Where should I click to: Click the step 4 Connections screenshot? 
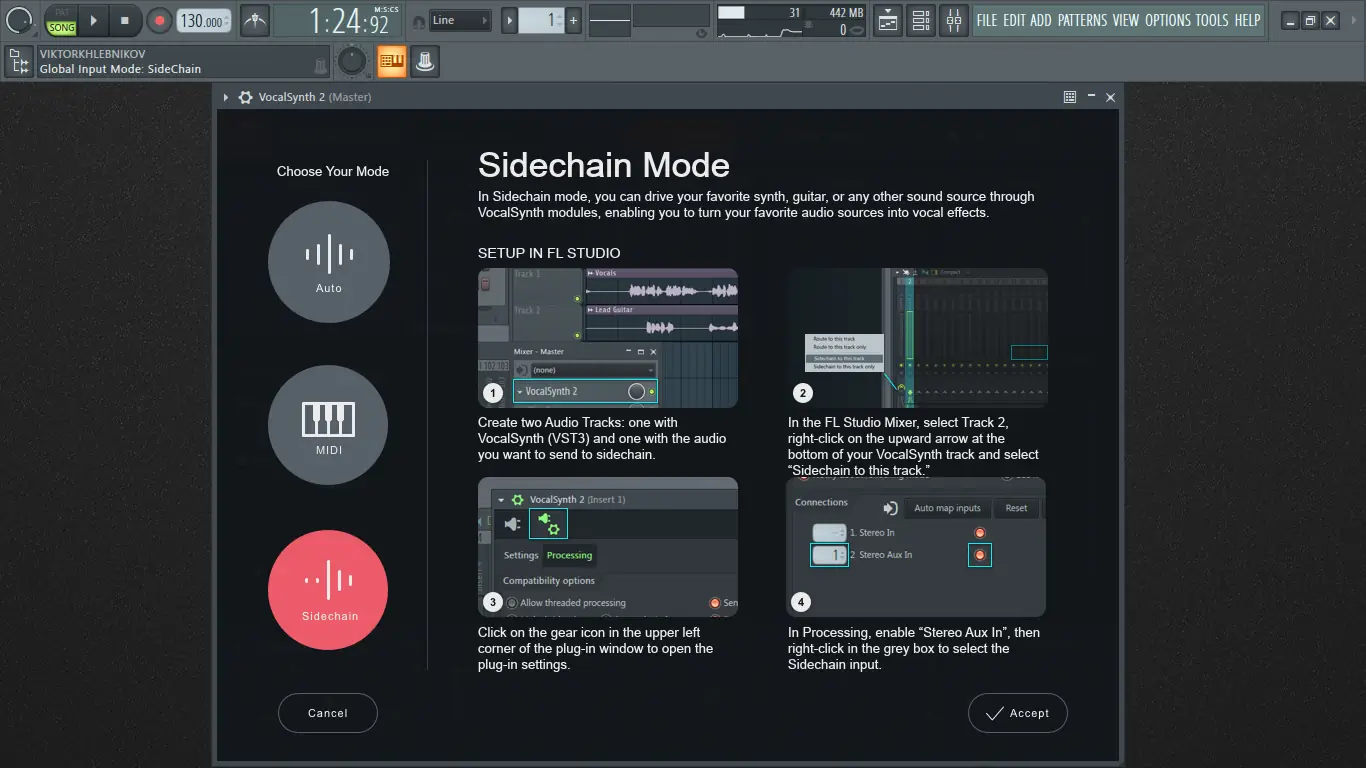point(918,547)
